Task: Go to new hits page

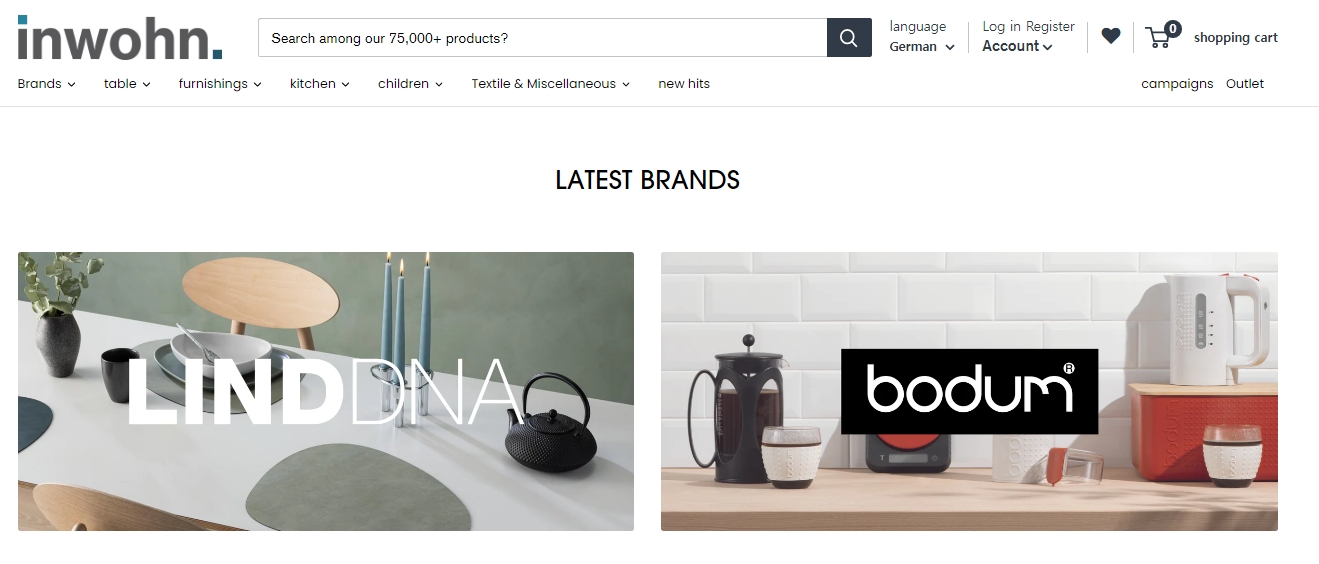Action: (x=684, y=84)
